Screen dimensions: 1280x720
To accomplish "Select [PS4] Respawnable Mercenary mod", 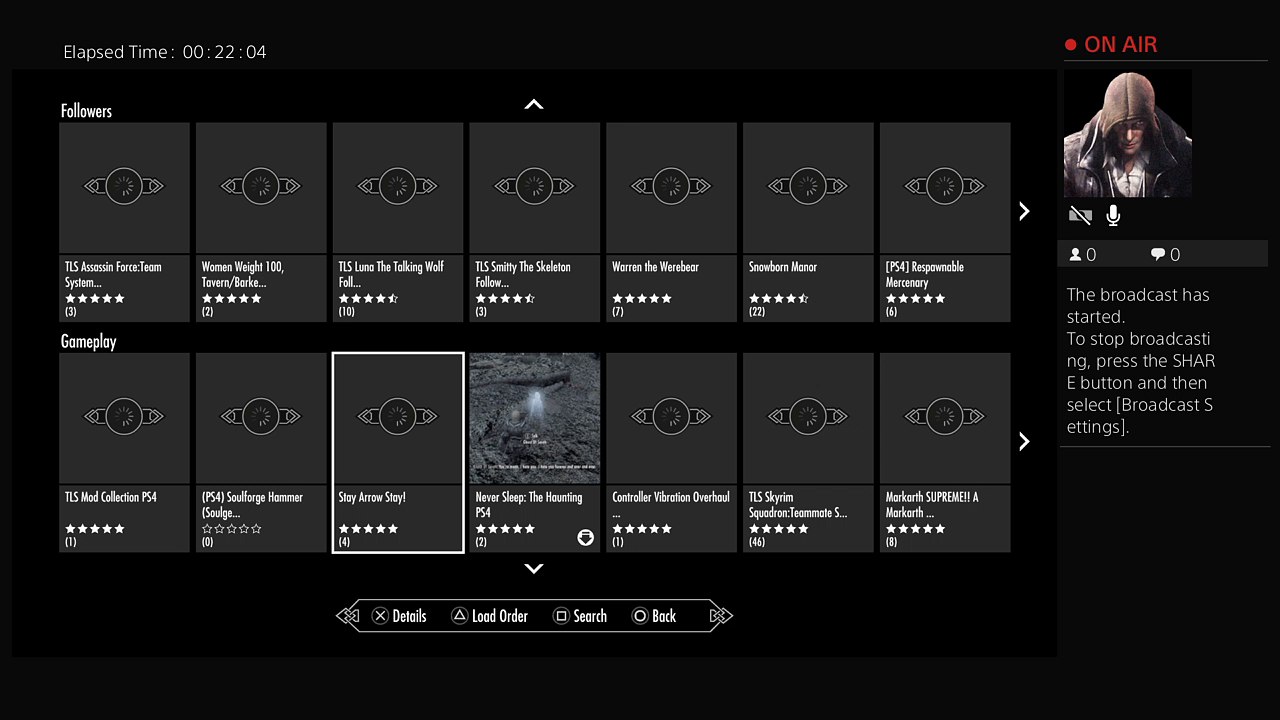I will coord(945,222).
